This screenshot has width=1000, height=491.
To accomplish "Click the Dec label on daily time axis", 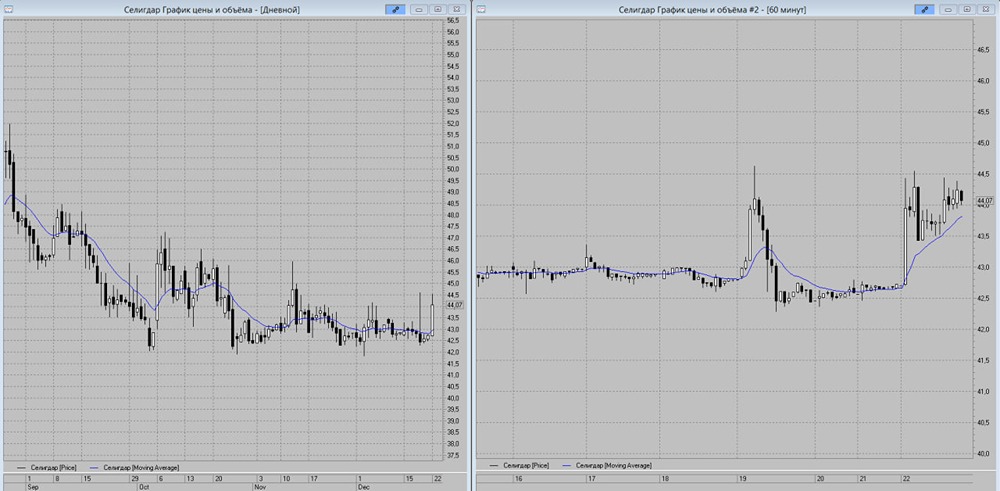I will pos(364,487).
